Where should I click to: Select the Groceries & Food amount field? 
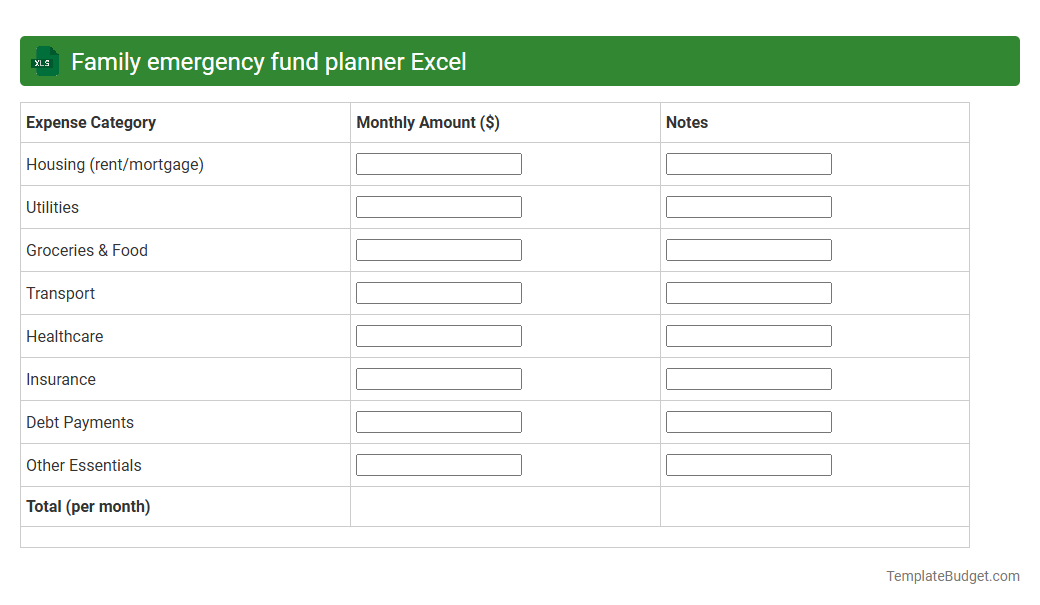tap(438, 249)
